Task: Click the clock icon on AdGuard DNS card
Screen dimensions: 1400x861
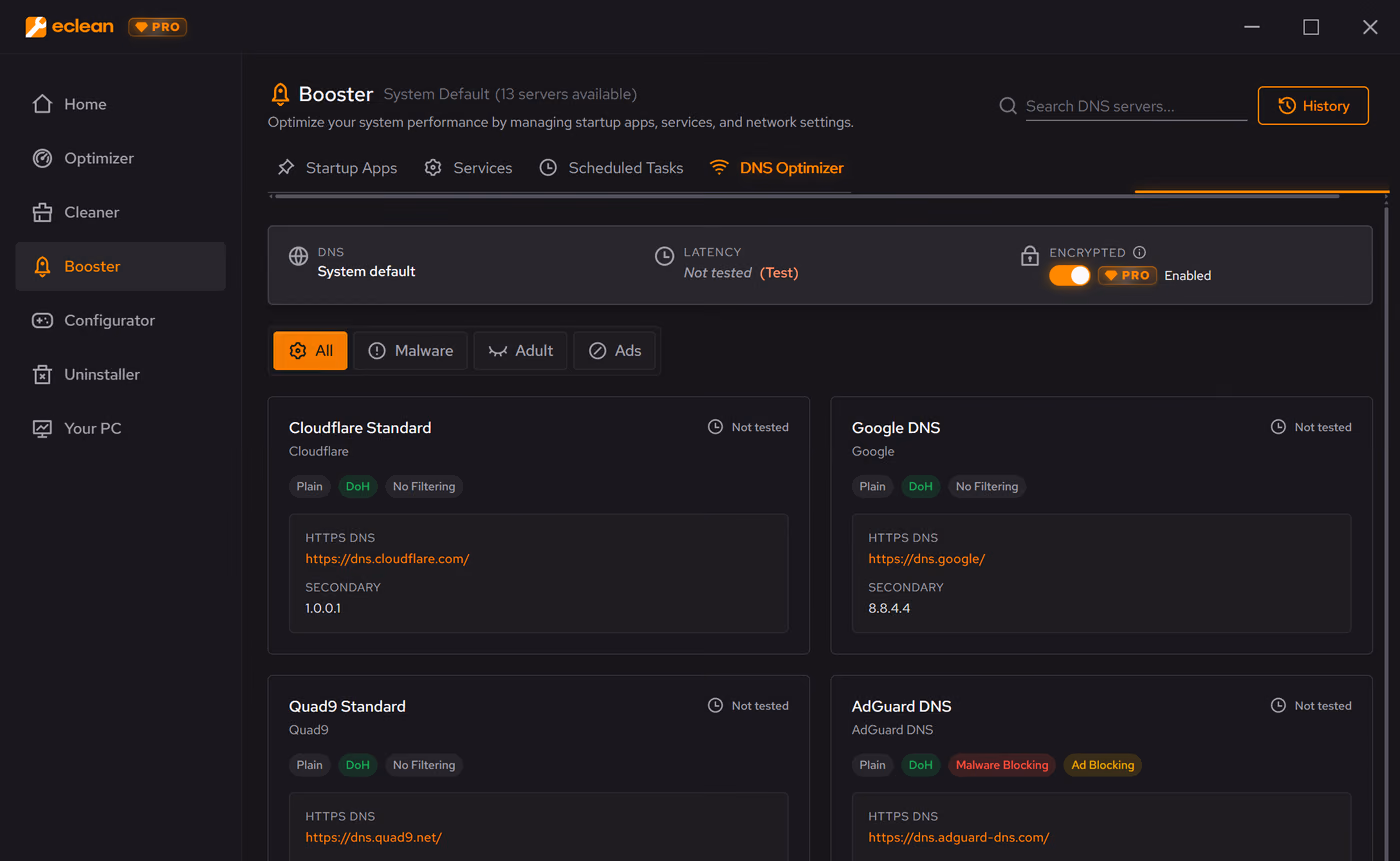Action: tap(1278, 706)
